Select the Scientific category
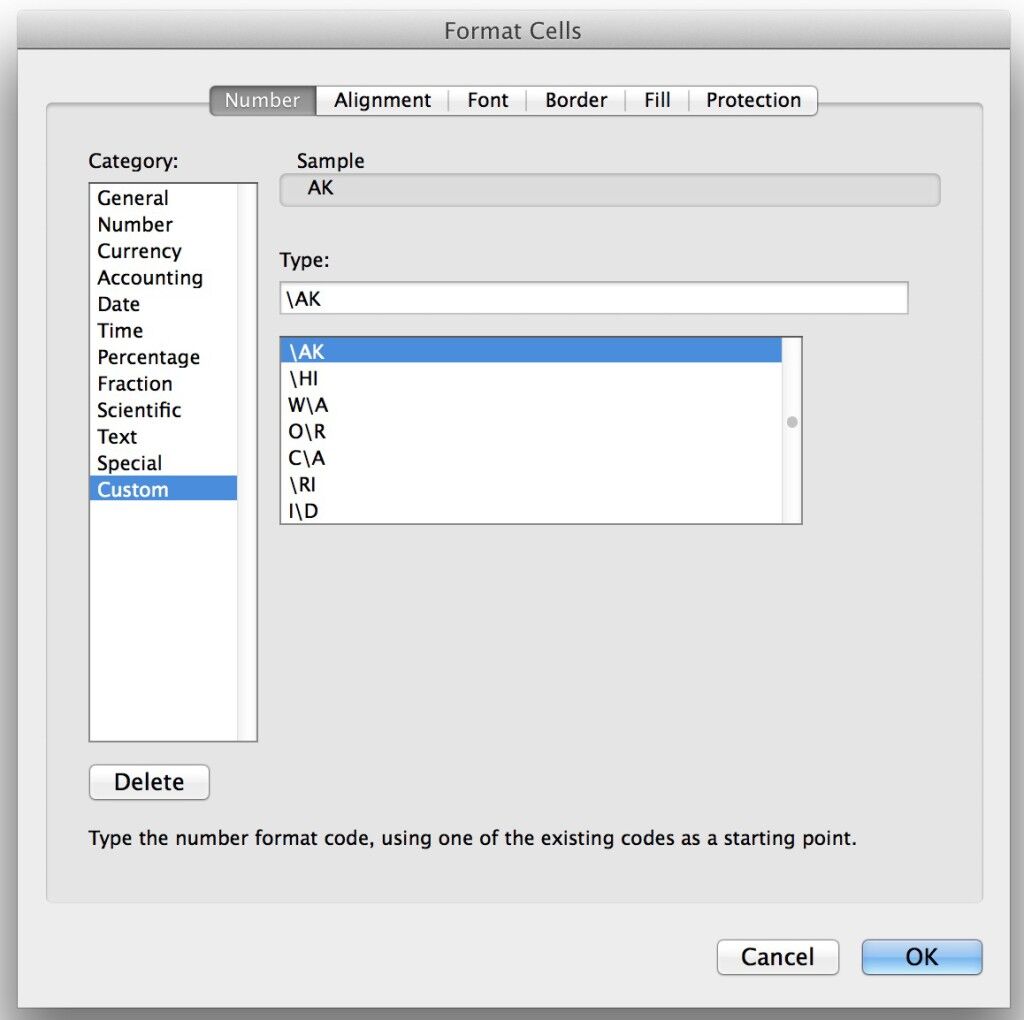 (139, 410)
